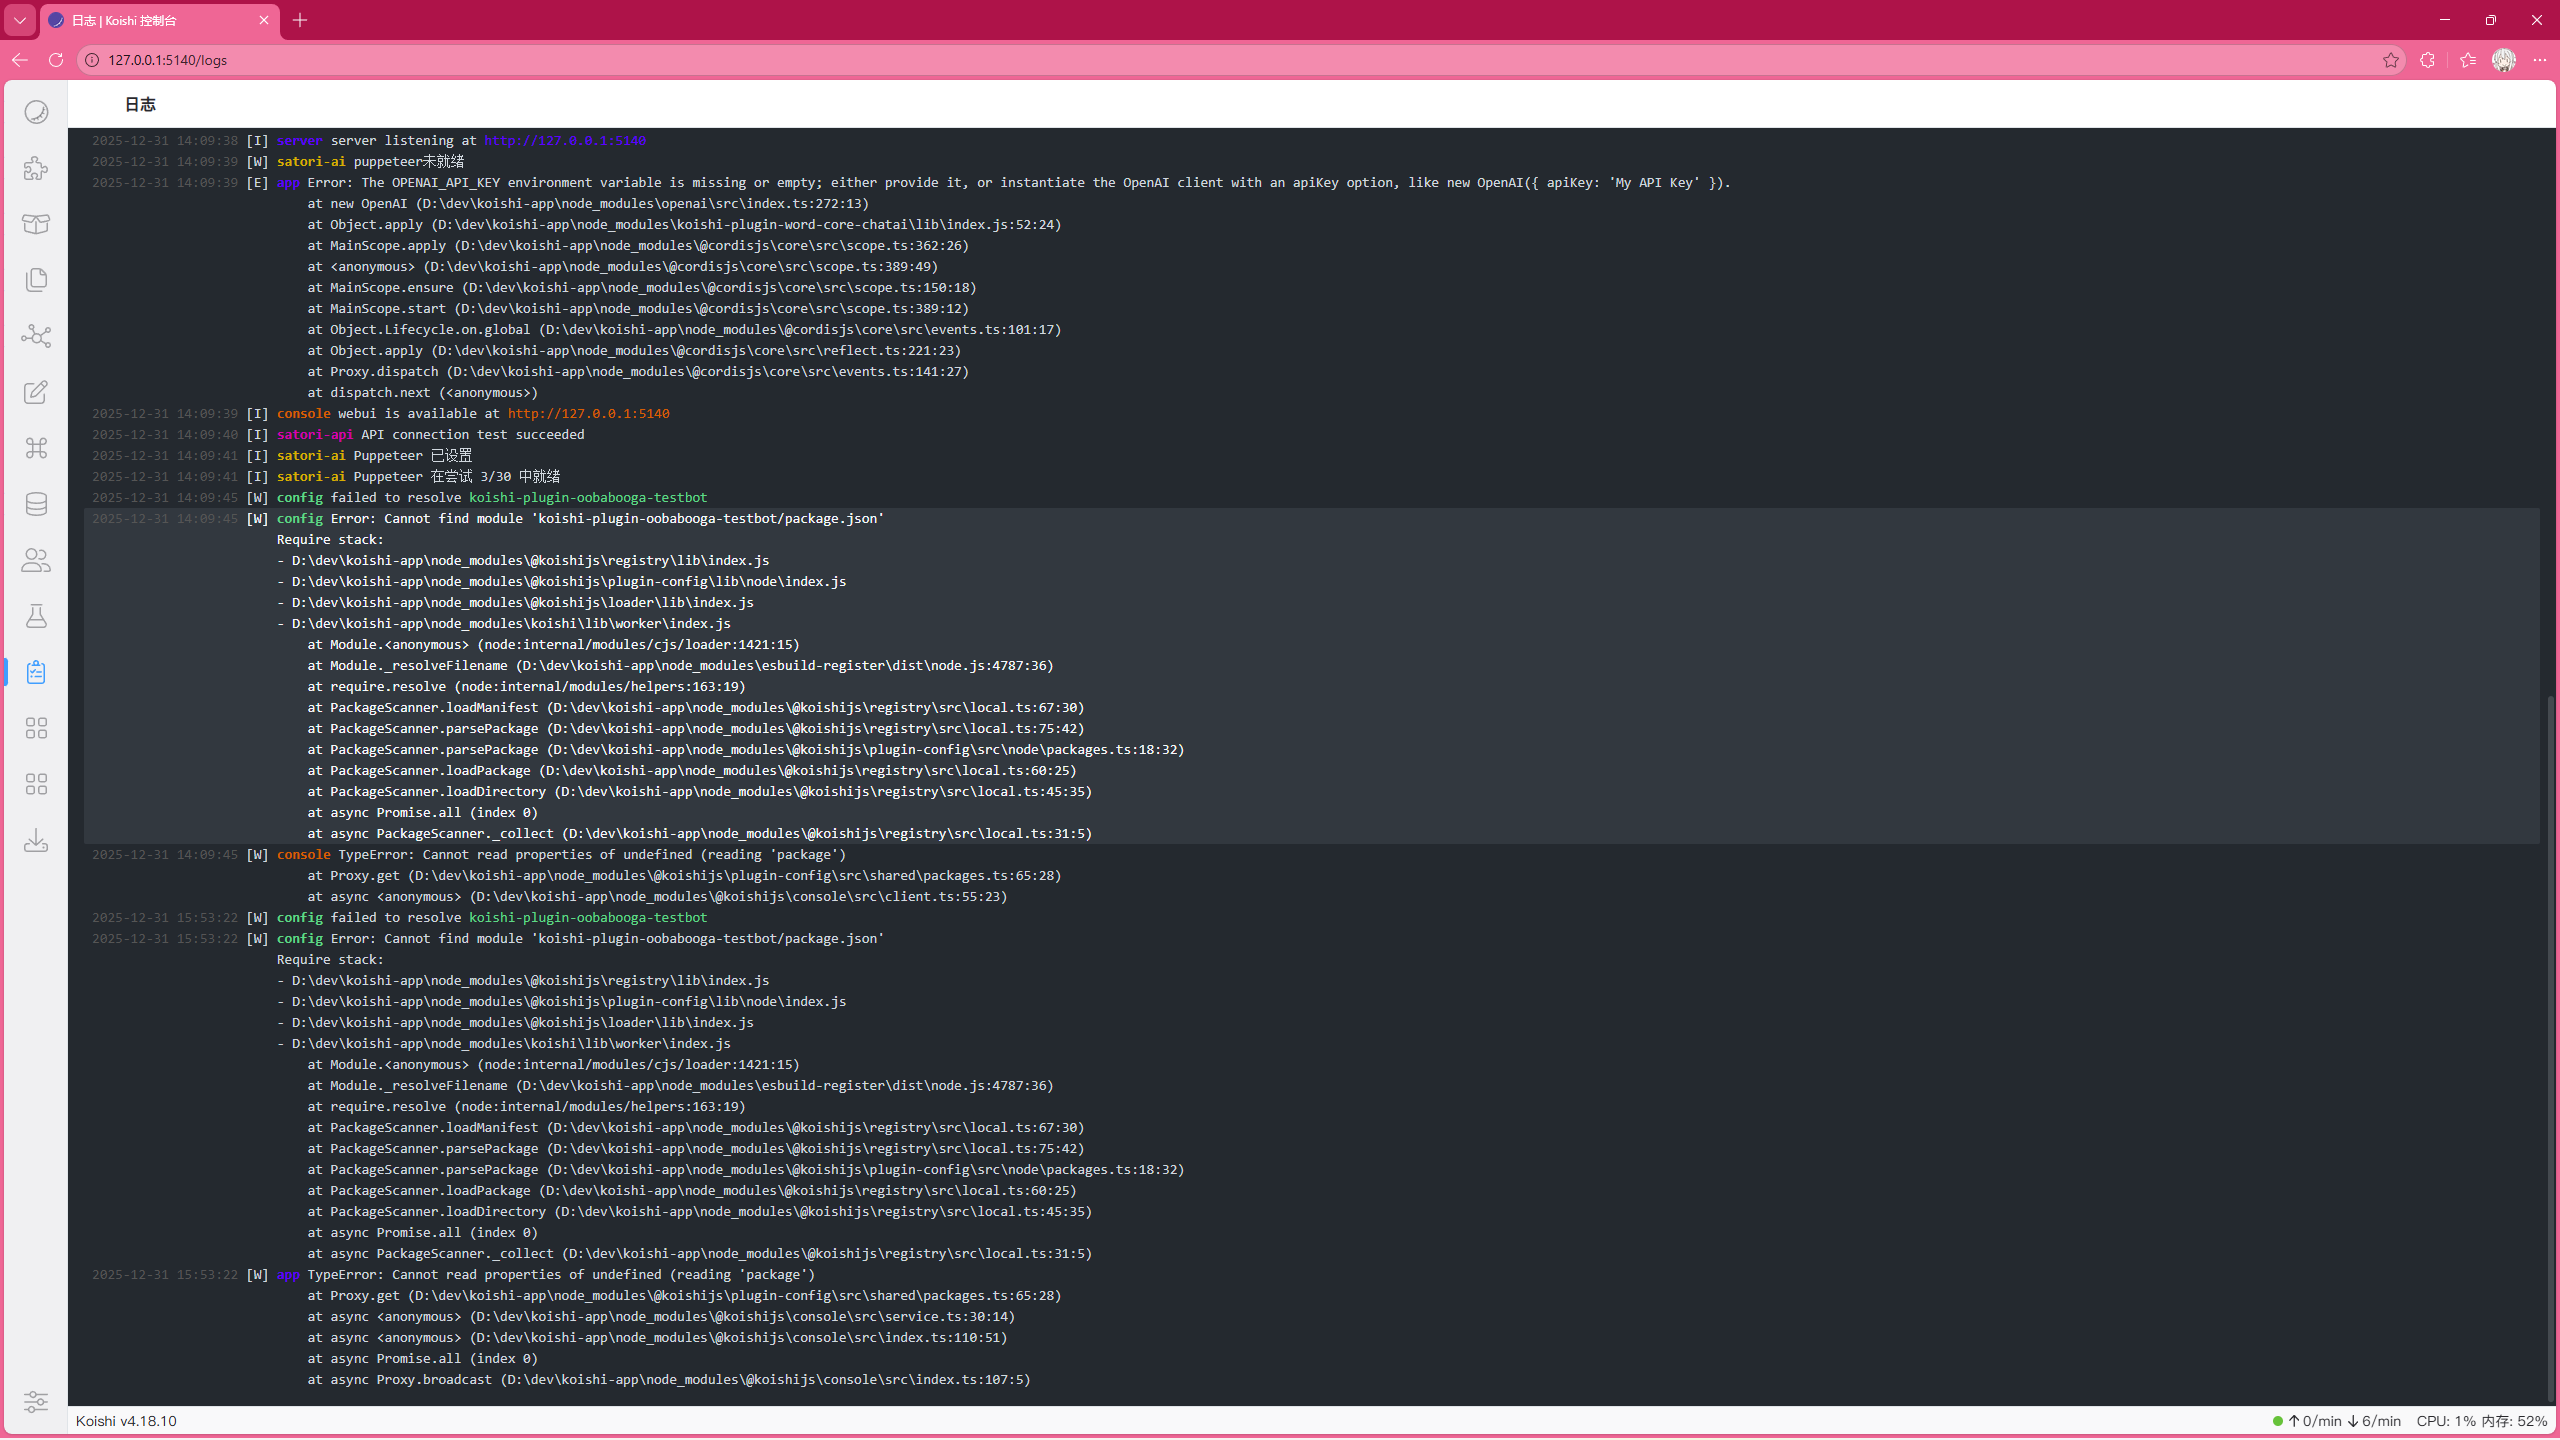Bookmark this page with the star icon
The image size is (2560, 1440).
[x=2391, y=60]
